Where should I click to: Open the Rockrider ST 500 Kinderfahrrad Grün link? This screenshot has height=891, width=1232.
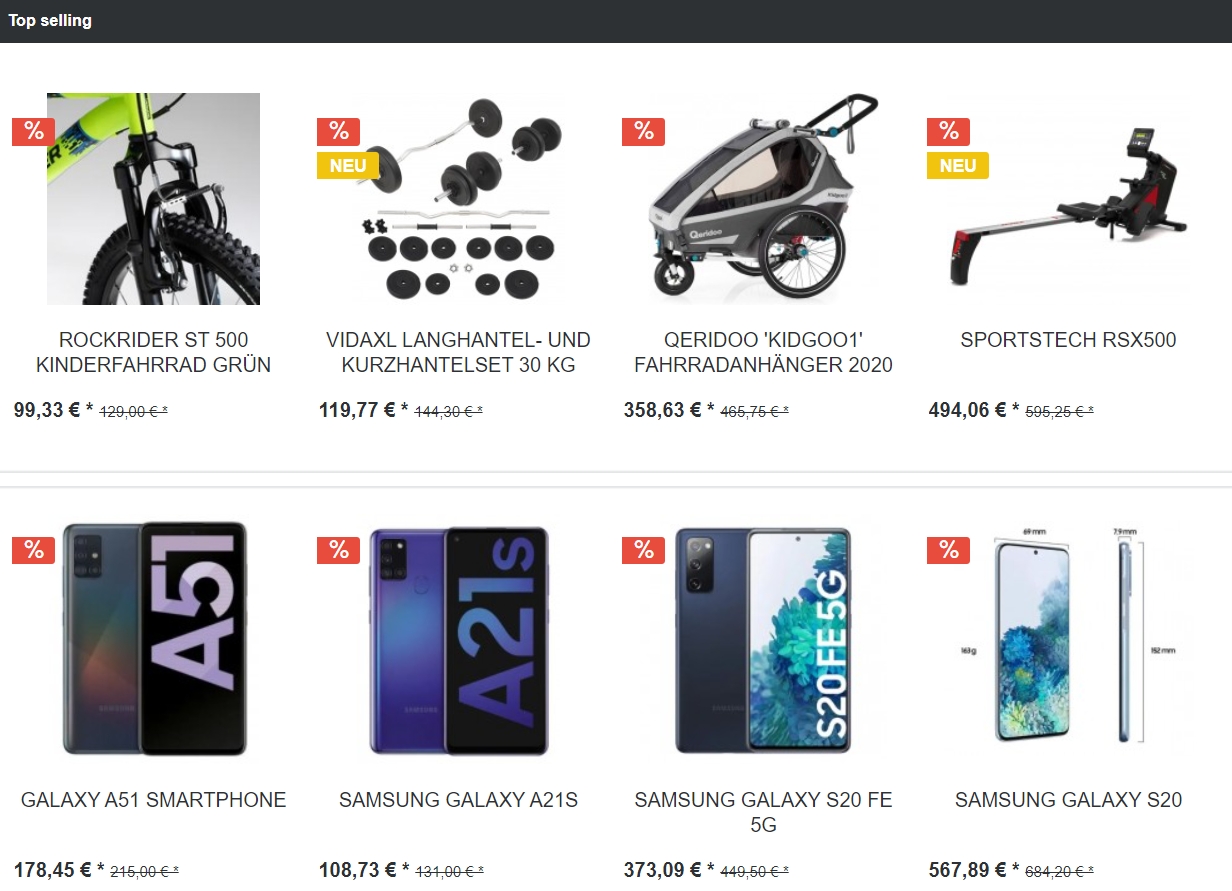coord(153,352)
